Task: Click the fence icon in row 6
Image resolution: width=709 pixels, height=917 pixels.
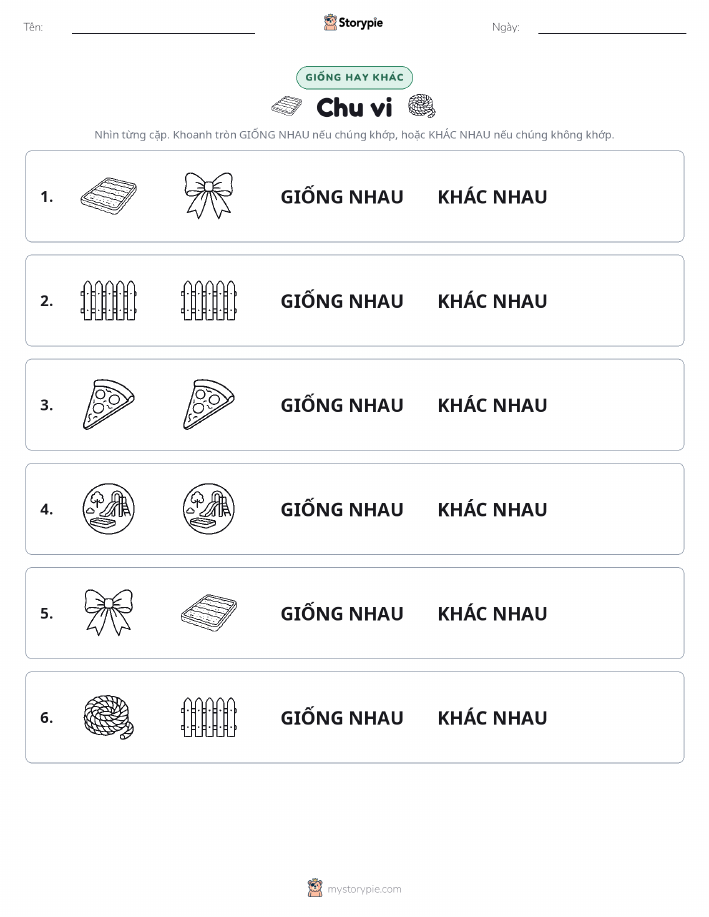Action: [x=209, y=717]
